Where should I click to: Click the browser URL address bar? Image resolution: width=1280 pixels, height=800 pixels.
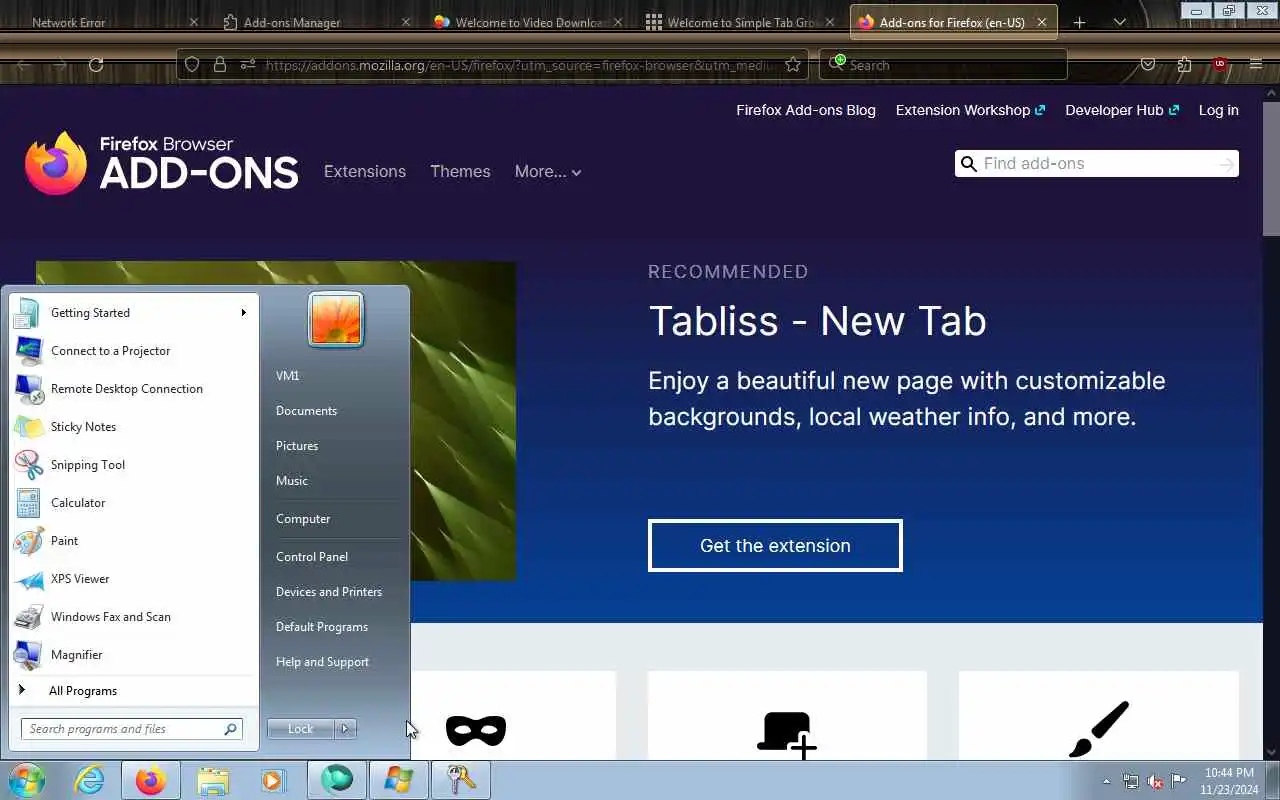point(492,65)
